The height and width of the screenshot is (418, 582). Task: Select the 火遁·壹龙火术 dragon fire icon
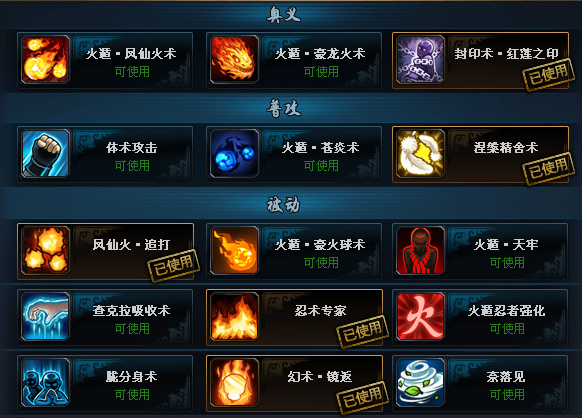click(x=234, y=59)
